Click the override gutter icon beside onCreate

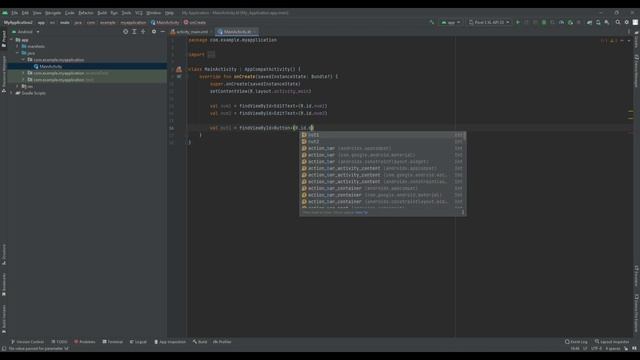(179, 76)
